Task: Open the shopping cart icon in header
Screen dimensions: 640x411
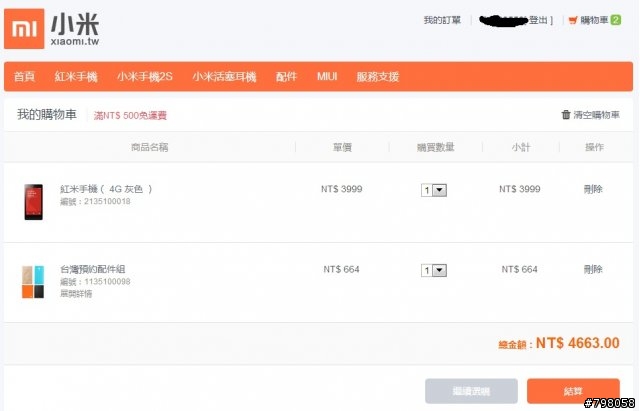Action: pyautogui.click(x=573, y=20)
